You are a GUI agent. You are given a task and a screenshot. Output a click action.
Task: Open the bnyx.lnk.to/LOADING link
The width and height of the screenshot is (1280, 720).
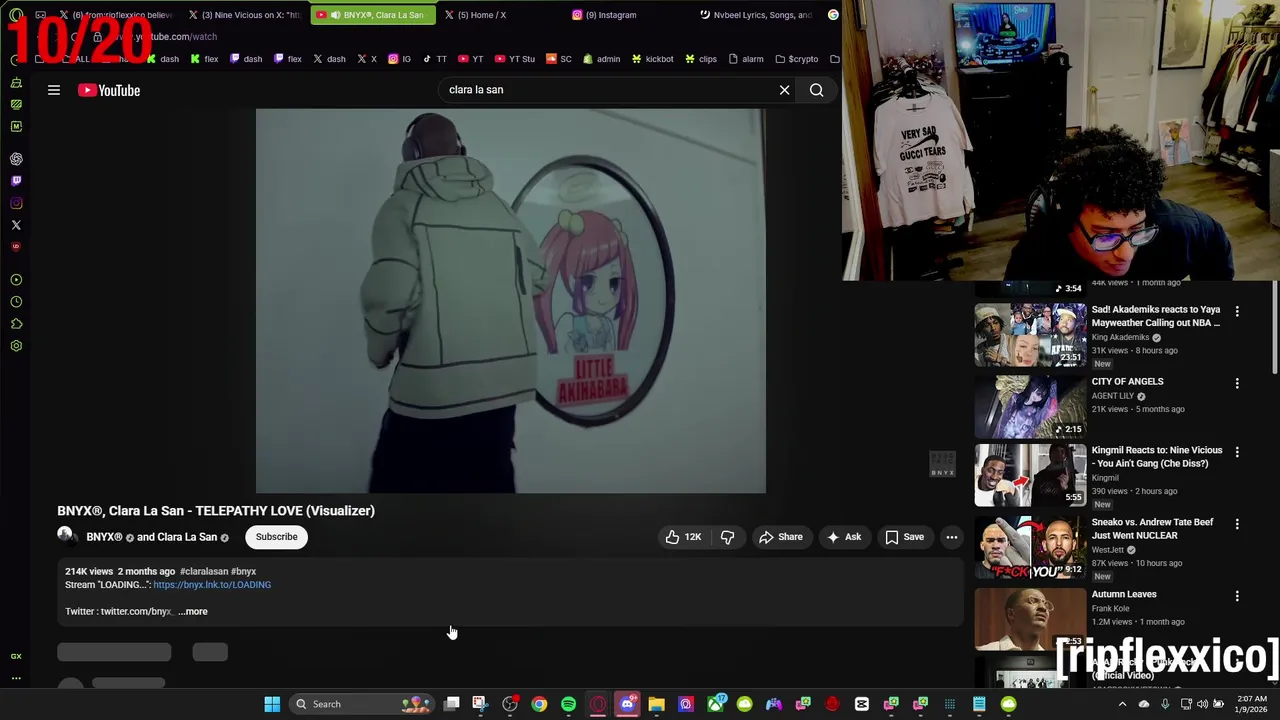[x=212, y=585]
